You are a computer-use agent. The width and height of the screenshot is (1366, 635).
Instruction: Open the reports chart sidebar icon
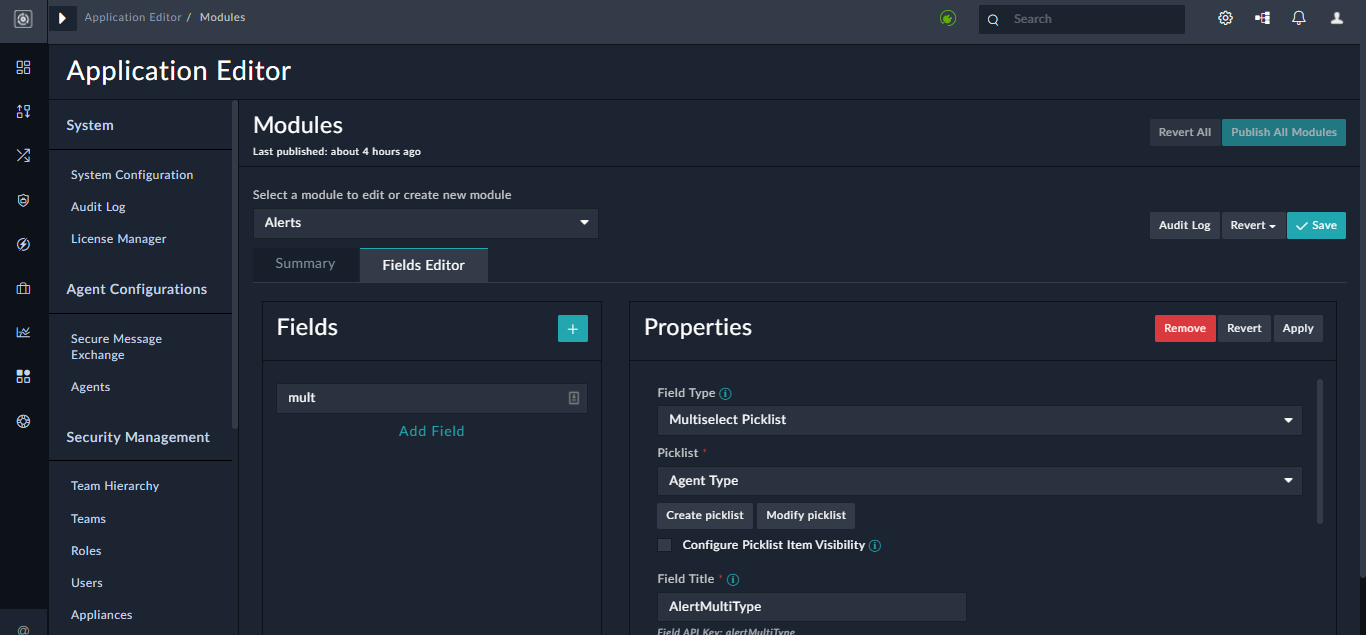tap(23, 332)
